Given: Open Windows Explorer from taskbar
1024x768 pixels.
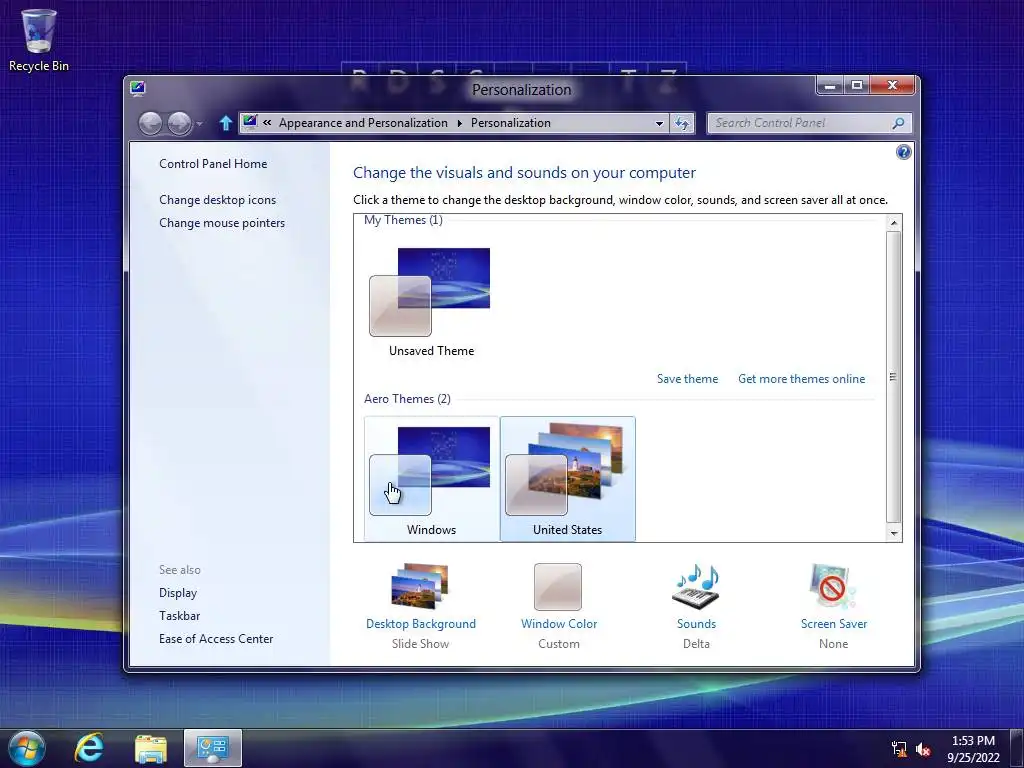Looking at the screenshot, I should click(x=151, y=748).
